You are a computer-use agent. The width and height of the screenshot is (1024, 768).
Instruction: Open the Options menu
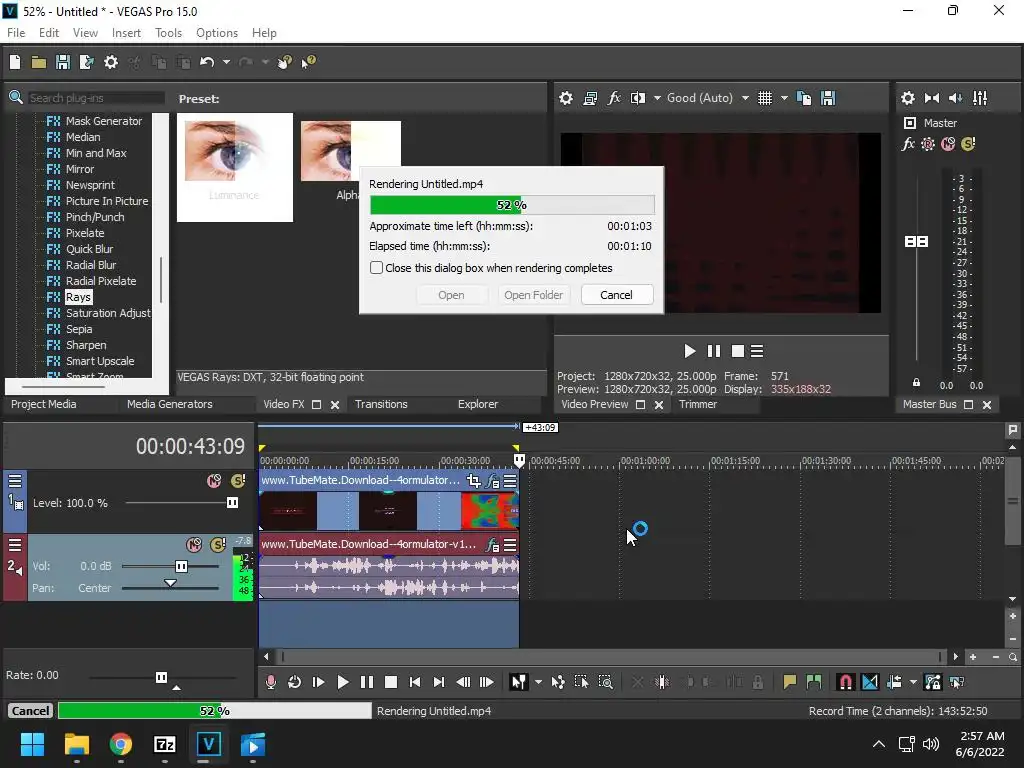(x=217, y=33)
